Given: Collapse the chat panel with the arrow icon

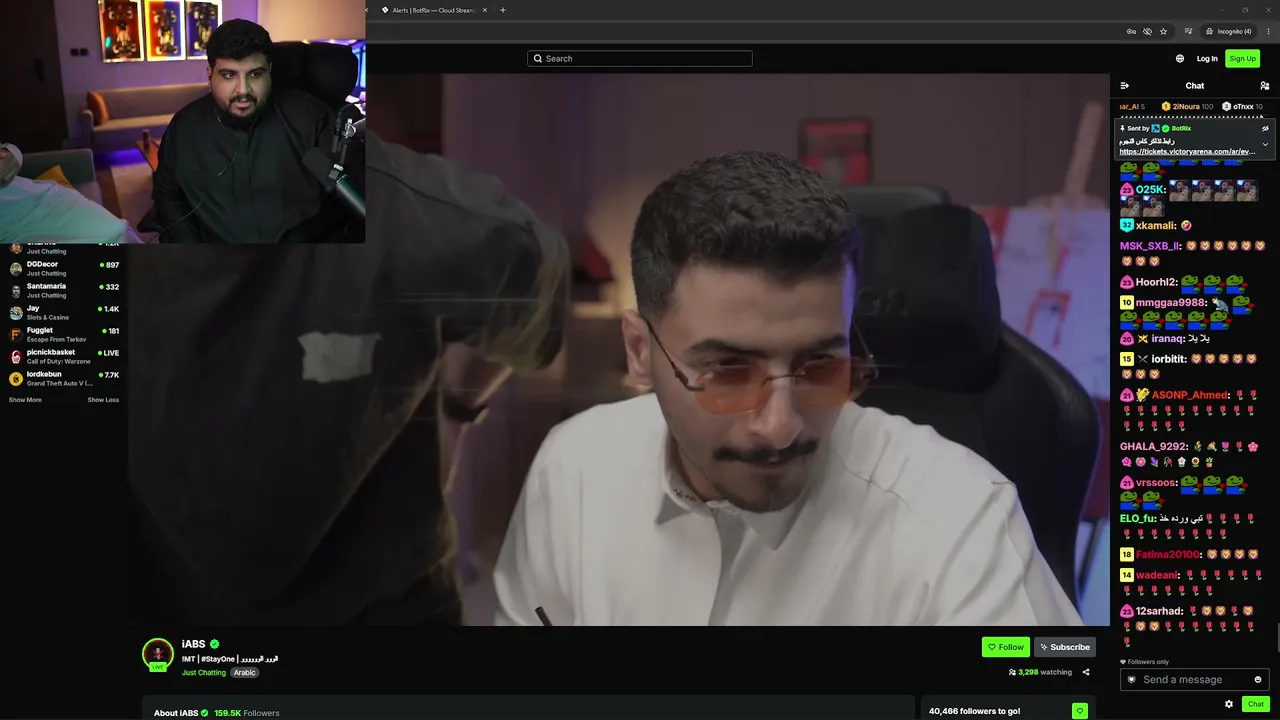Looking at the screenshot, I should (1125, 86).
